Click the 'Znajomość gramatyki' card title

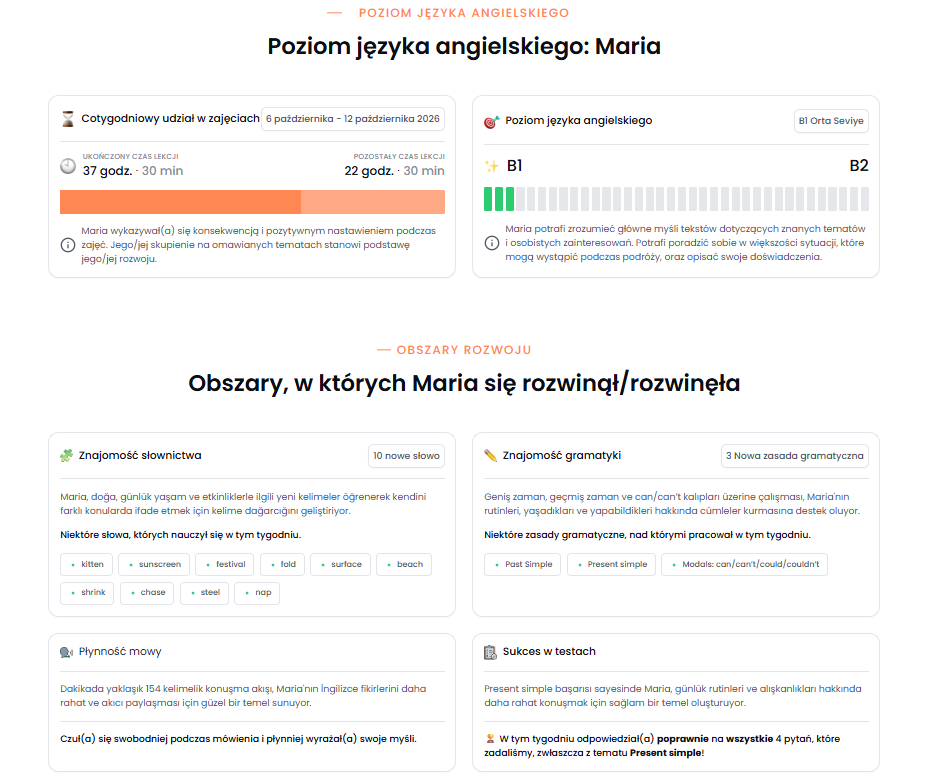[562, 455]
